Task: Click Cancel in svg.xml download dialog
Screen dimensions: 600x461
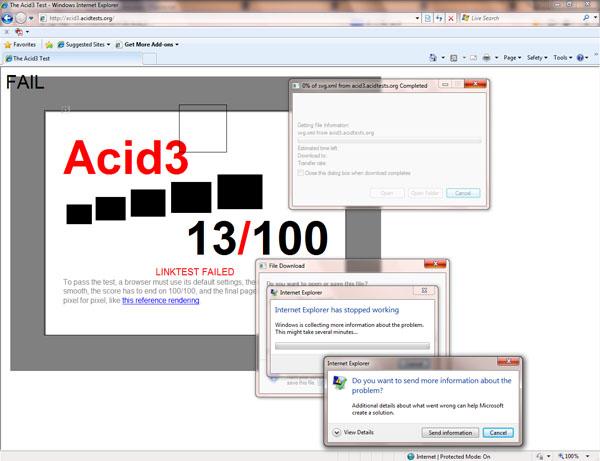Action: [463, 193]
